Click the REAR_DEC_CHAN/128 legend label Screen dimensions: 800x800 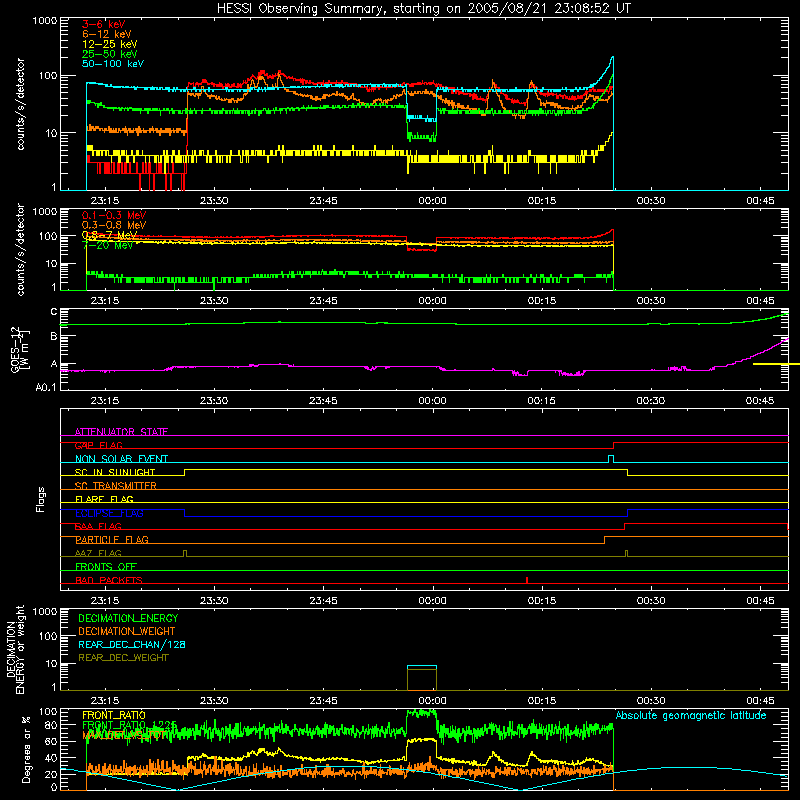tap(132, 645)
